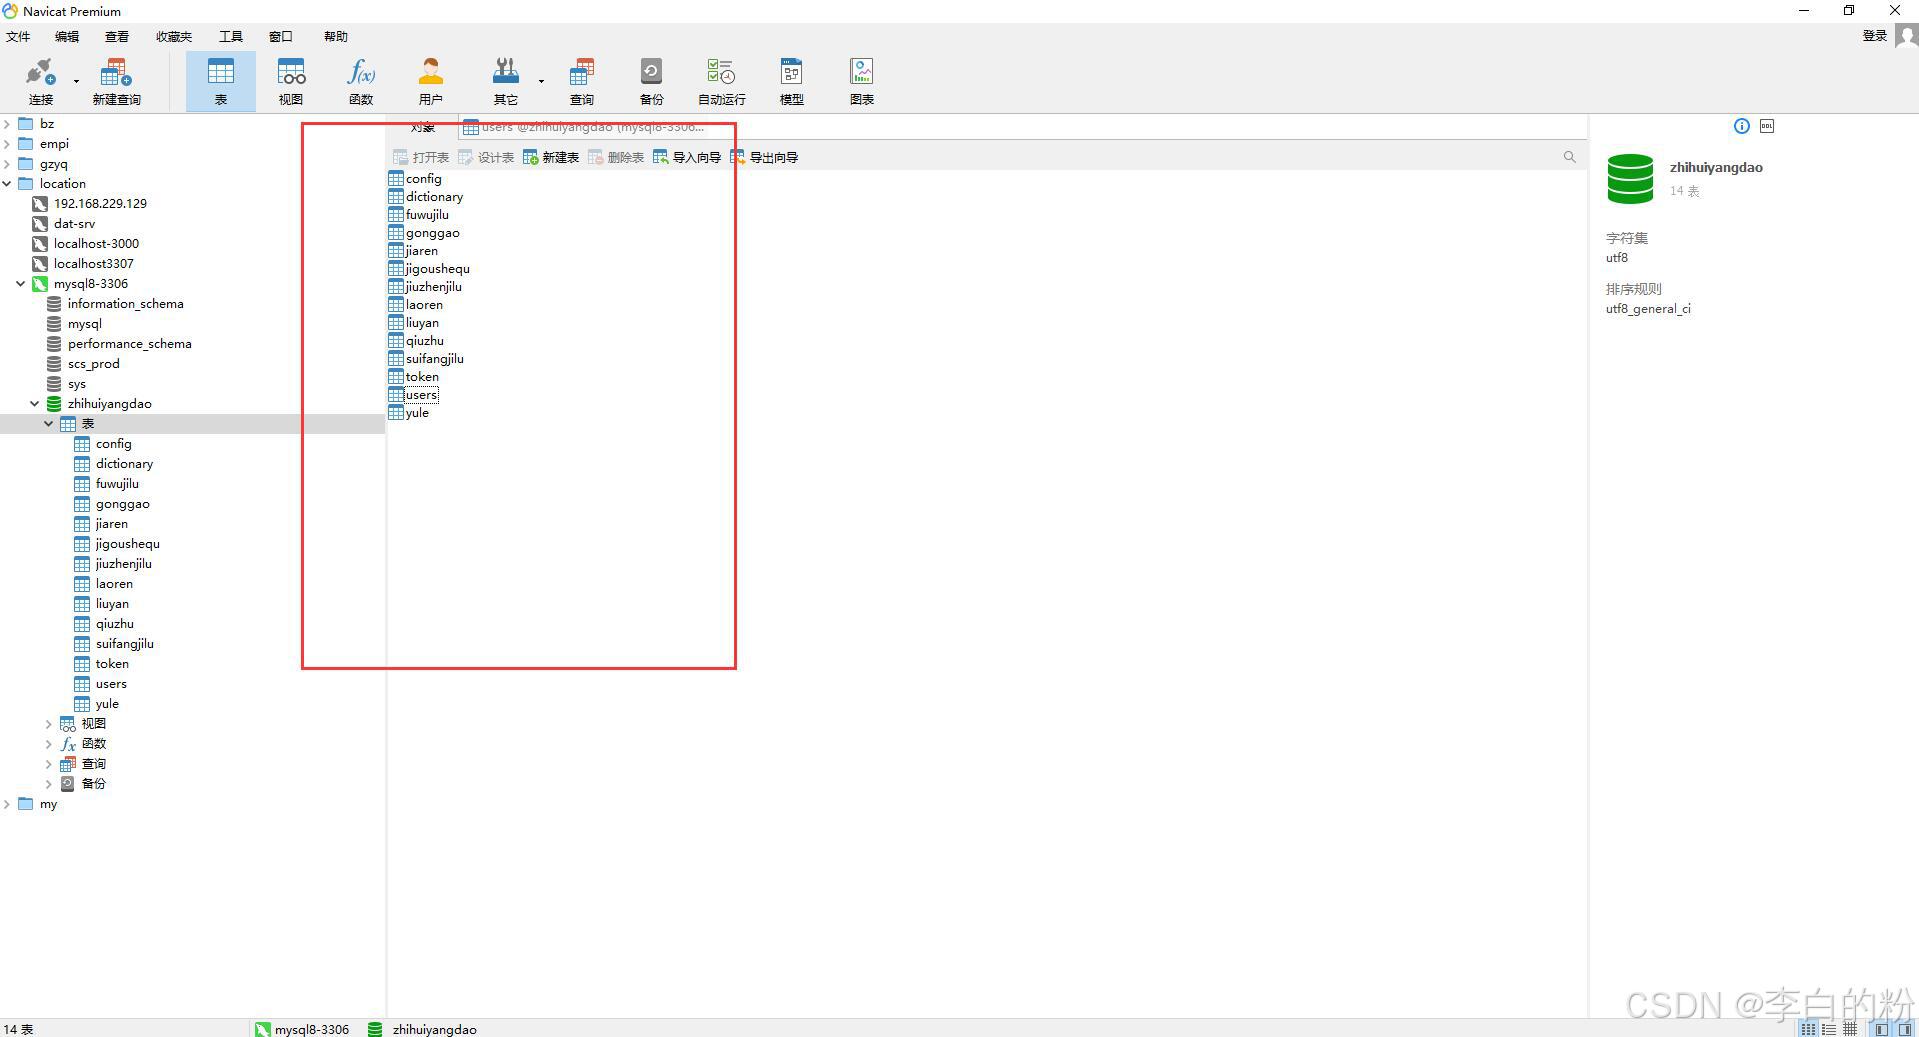This screenshot has width=1919, height=1037.
Task: Open the 备份 backup toolbar icon
Action: 651,81
